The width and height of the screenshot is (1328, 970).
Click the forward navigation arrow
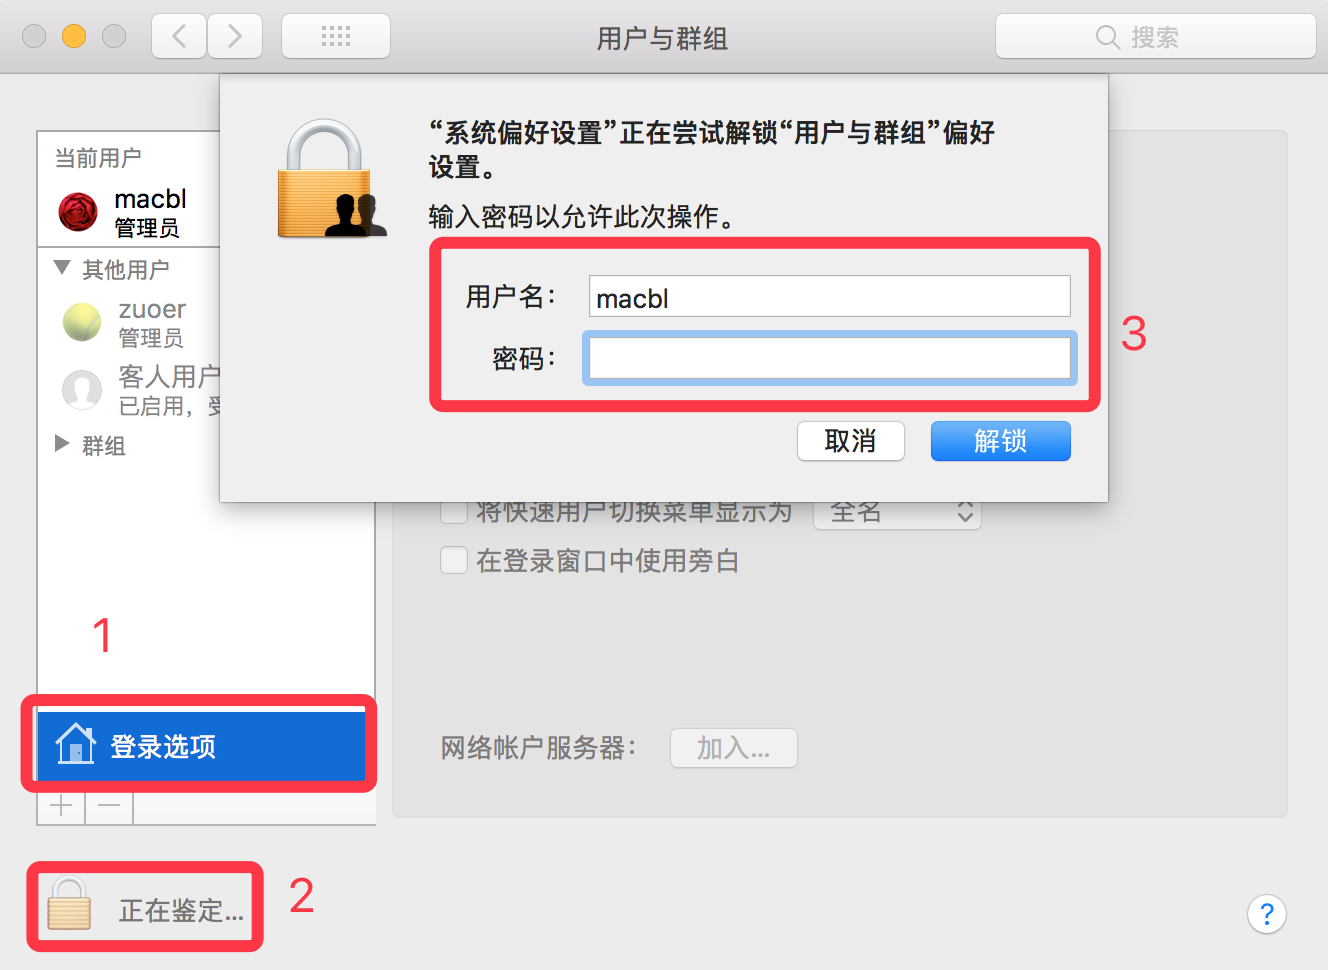tap(235, 37)
